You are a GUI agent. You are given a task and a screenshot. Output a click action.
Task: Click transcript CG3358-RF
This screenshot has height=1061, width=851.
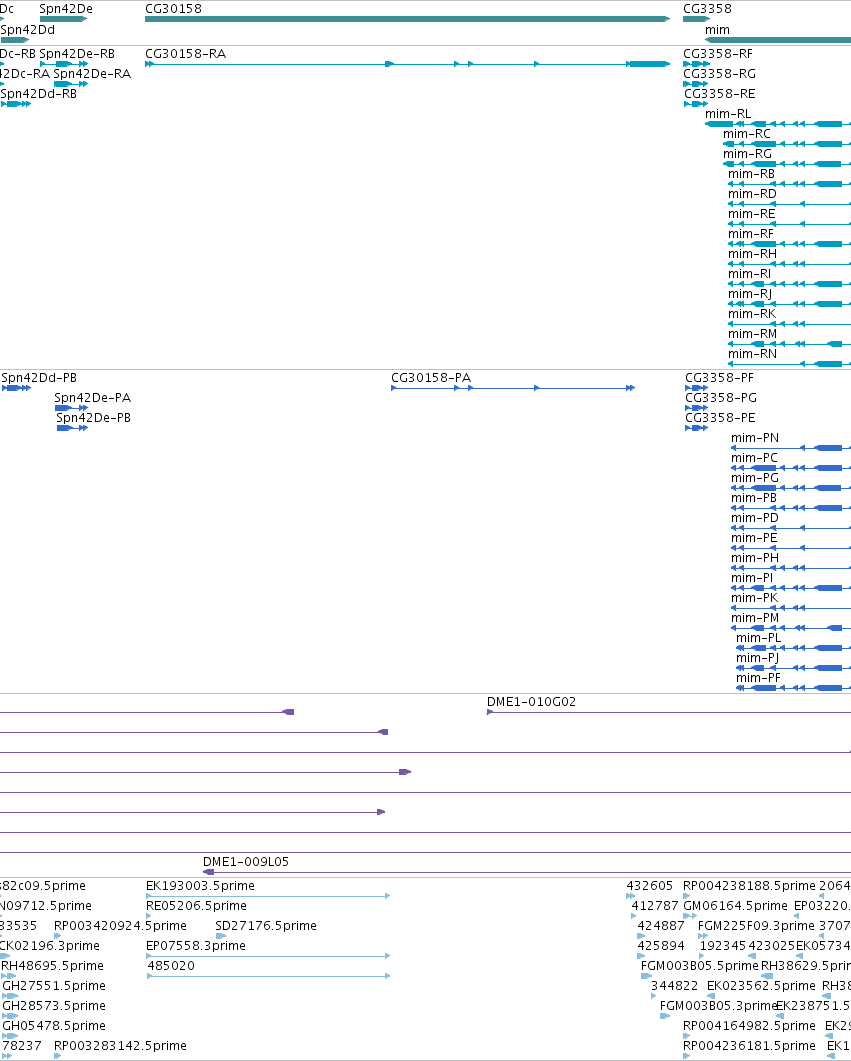pyautogui.click(x=718, y=53)
